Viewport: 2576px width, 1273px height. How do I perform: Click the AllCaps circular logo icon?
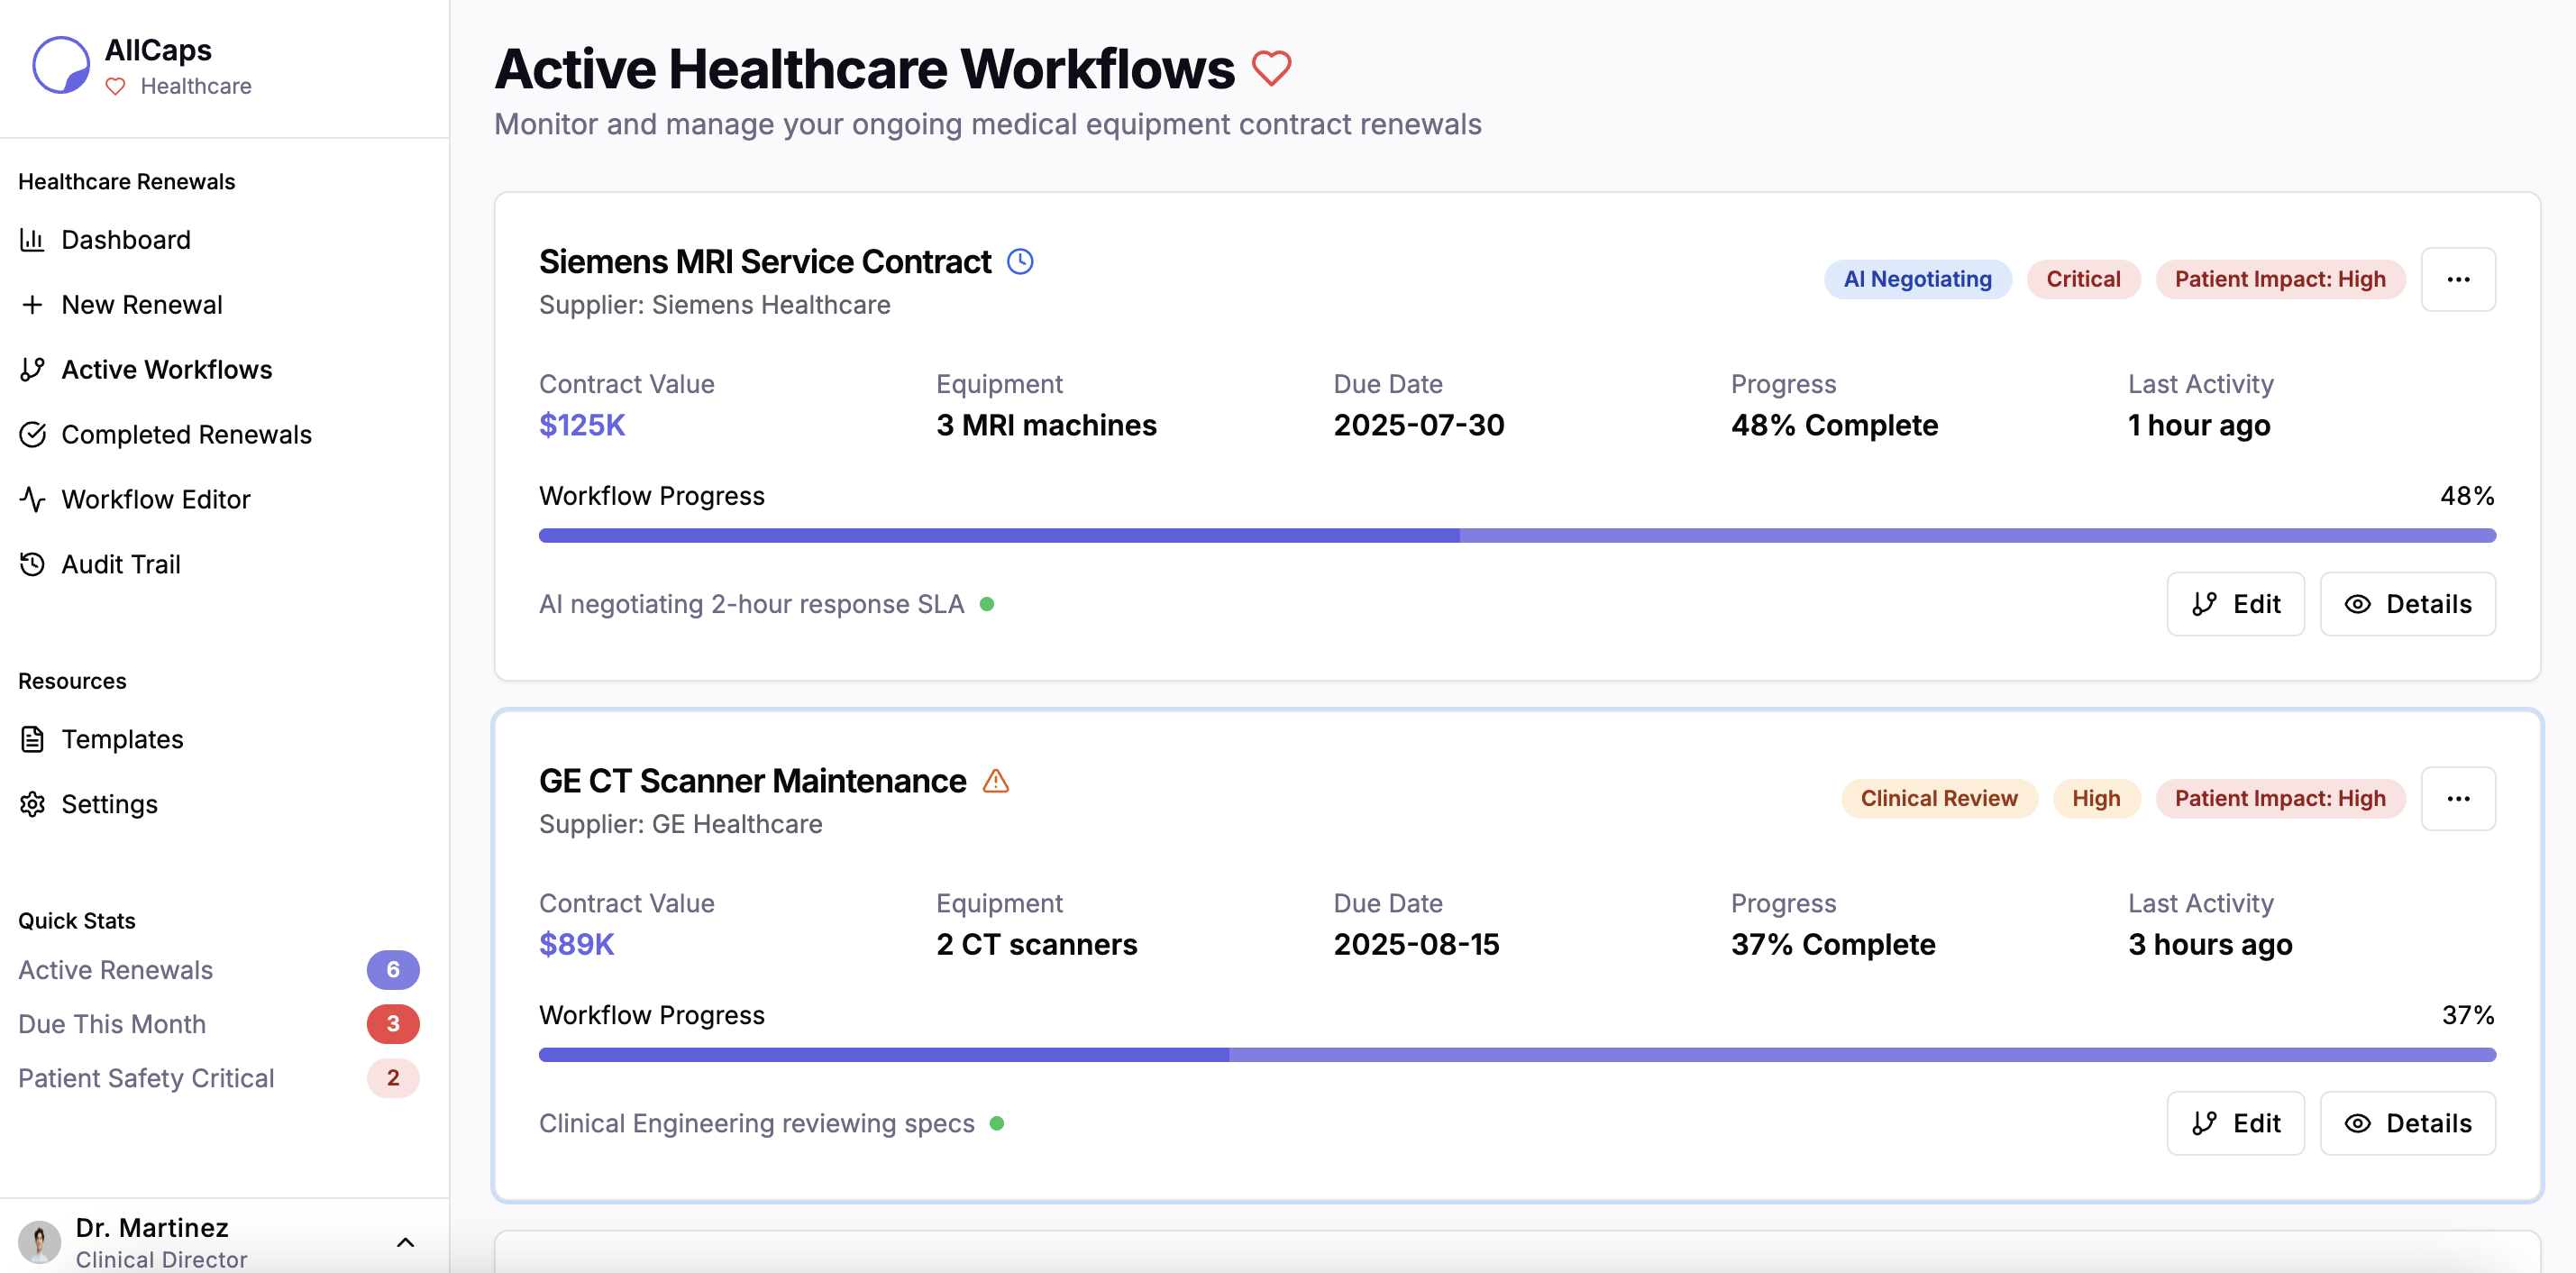click(61, 65)
